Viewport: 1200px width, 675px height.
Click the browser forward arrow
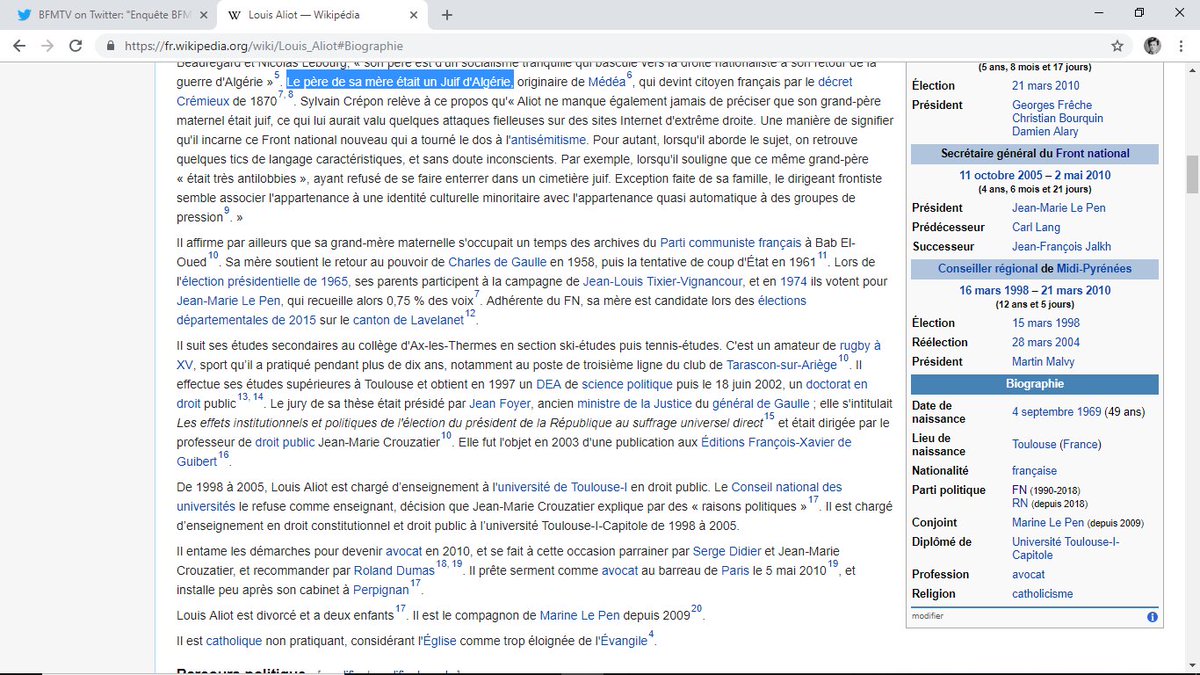[x=47, y=46]
